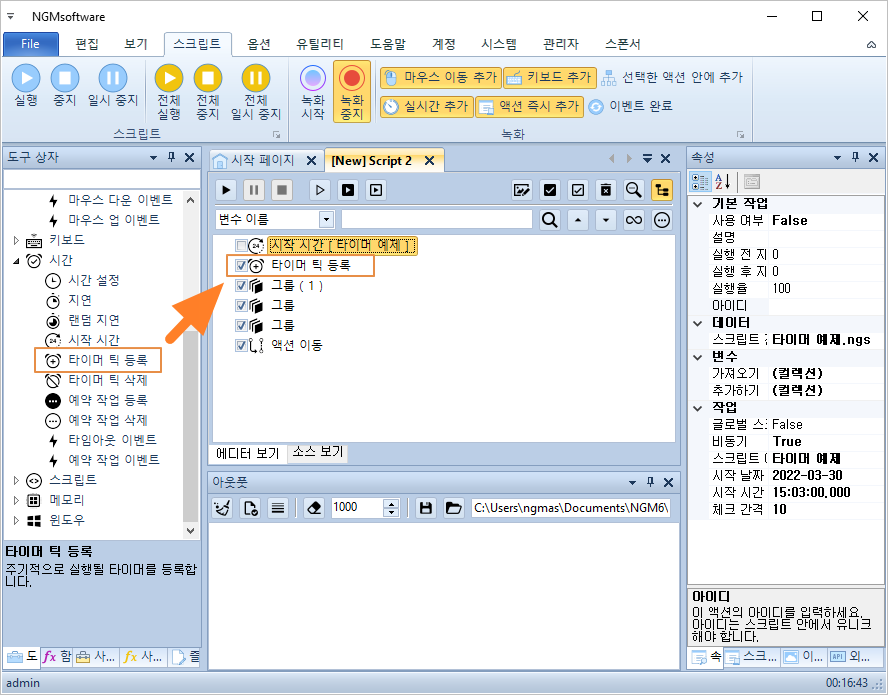Open the 편집 ribbon tab
Viewport: 888px width, 695px height.
87,44
